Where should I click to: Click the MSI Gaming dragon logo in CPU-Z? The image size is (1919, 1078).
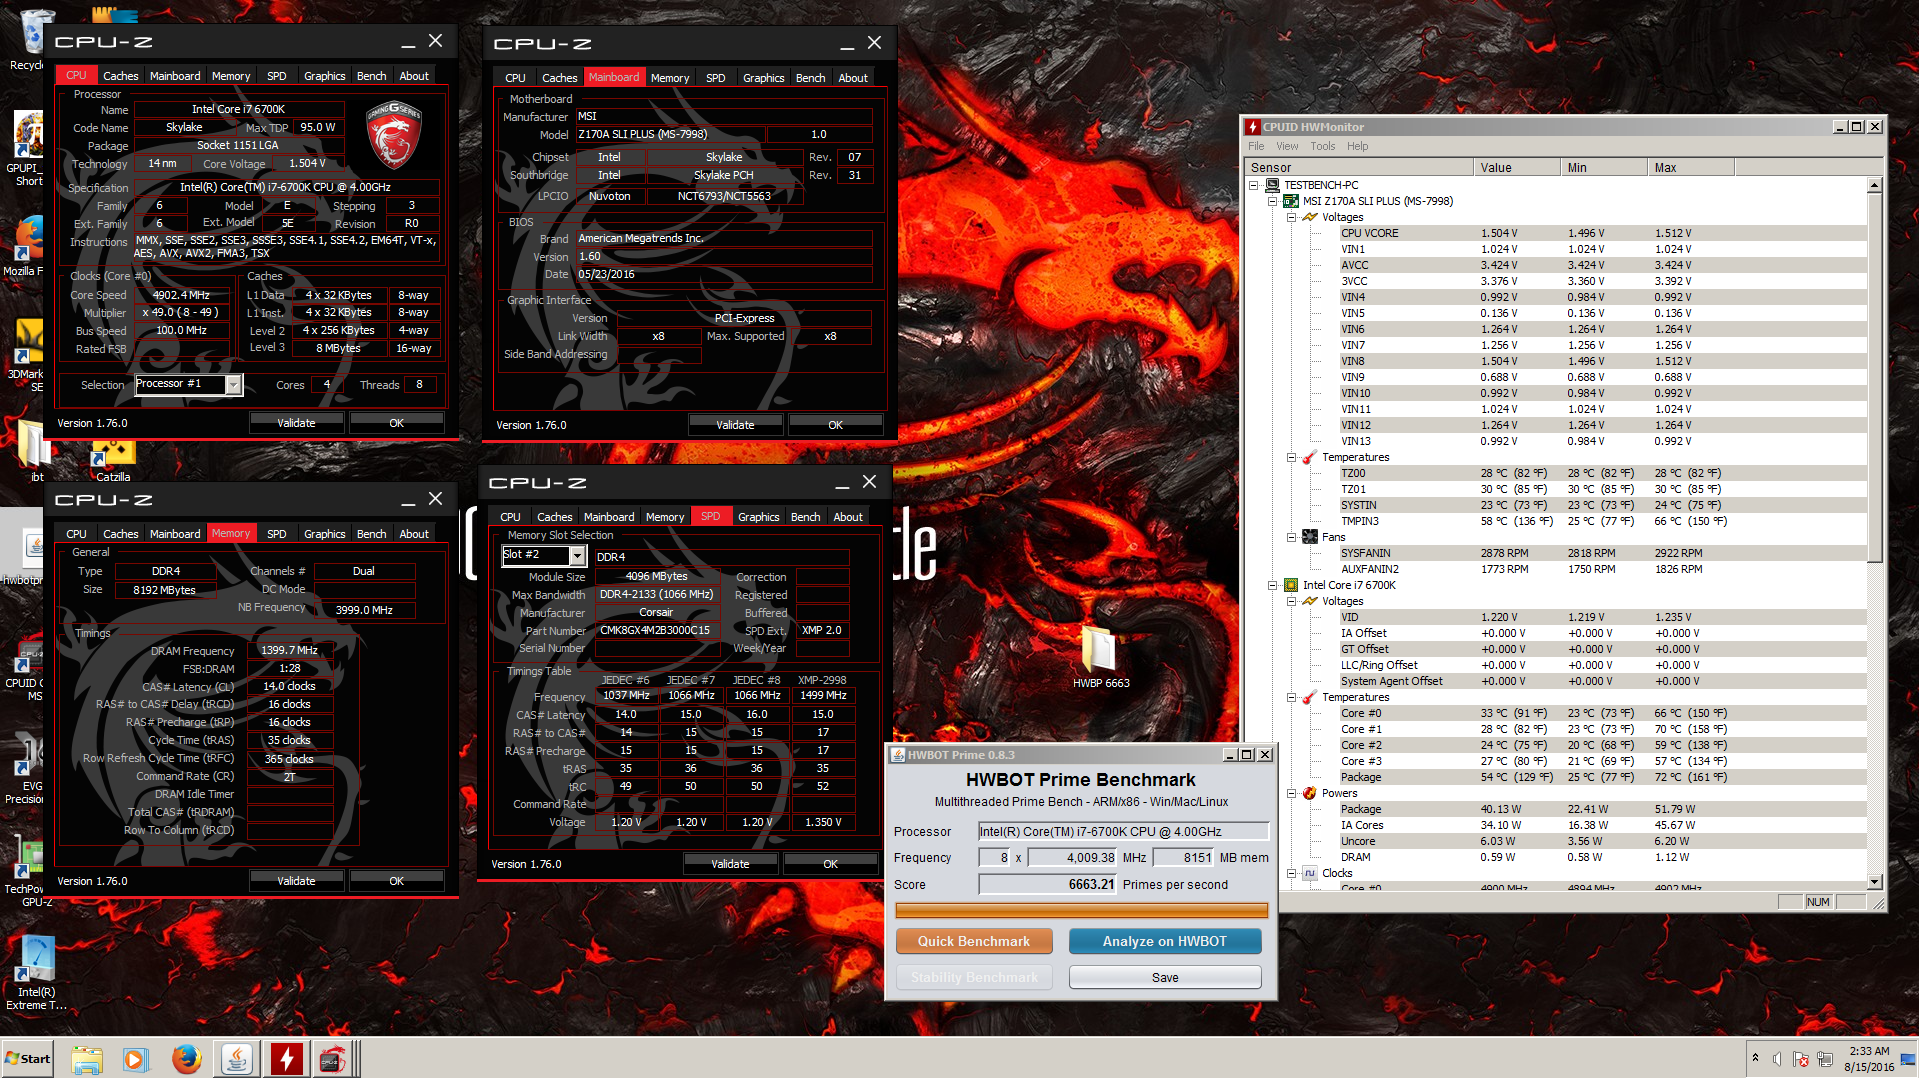click(394, 134)
